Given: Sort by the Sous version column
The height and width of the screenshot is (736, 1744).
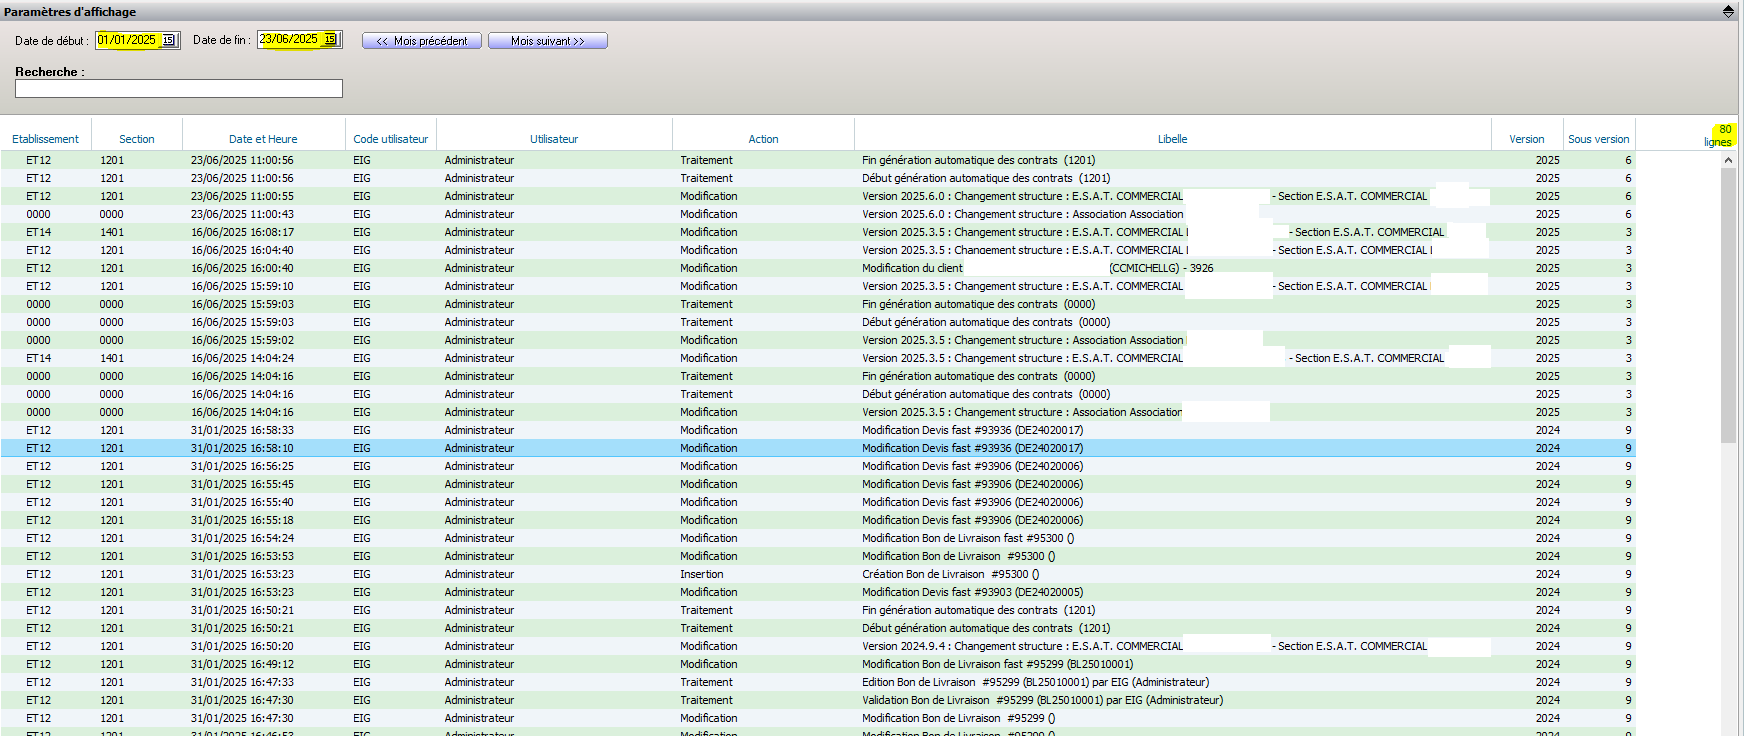Looking at the screenshot, I should coord(1598,139).
